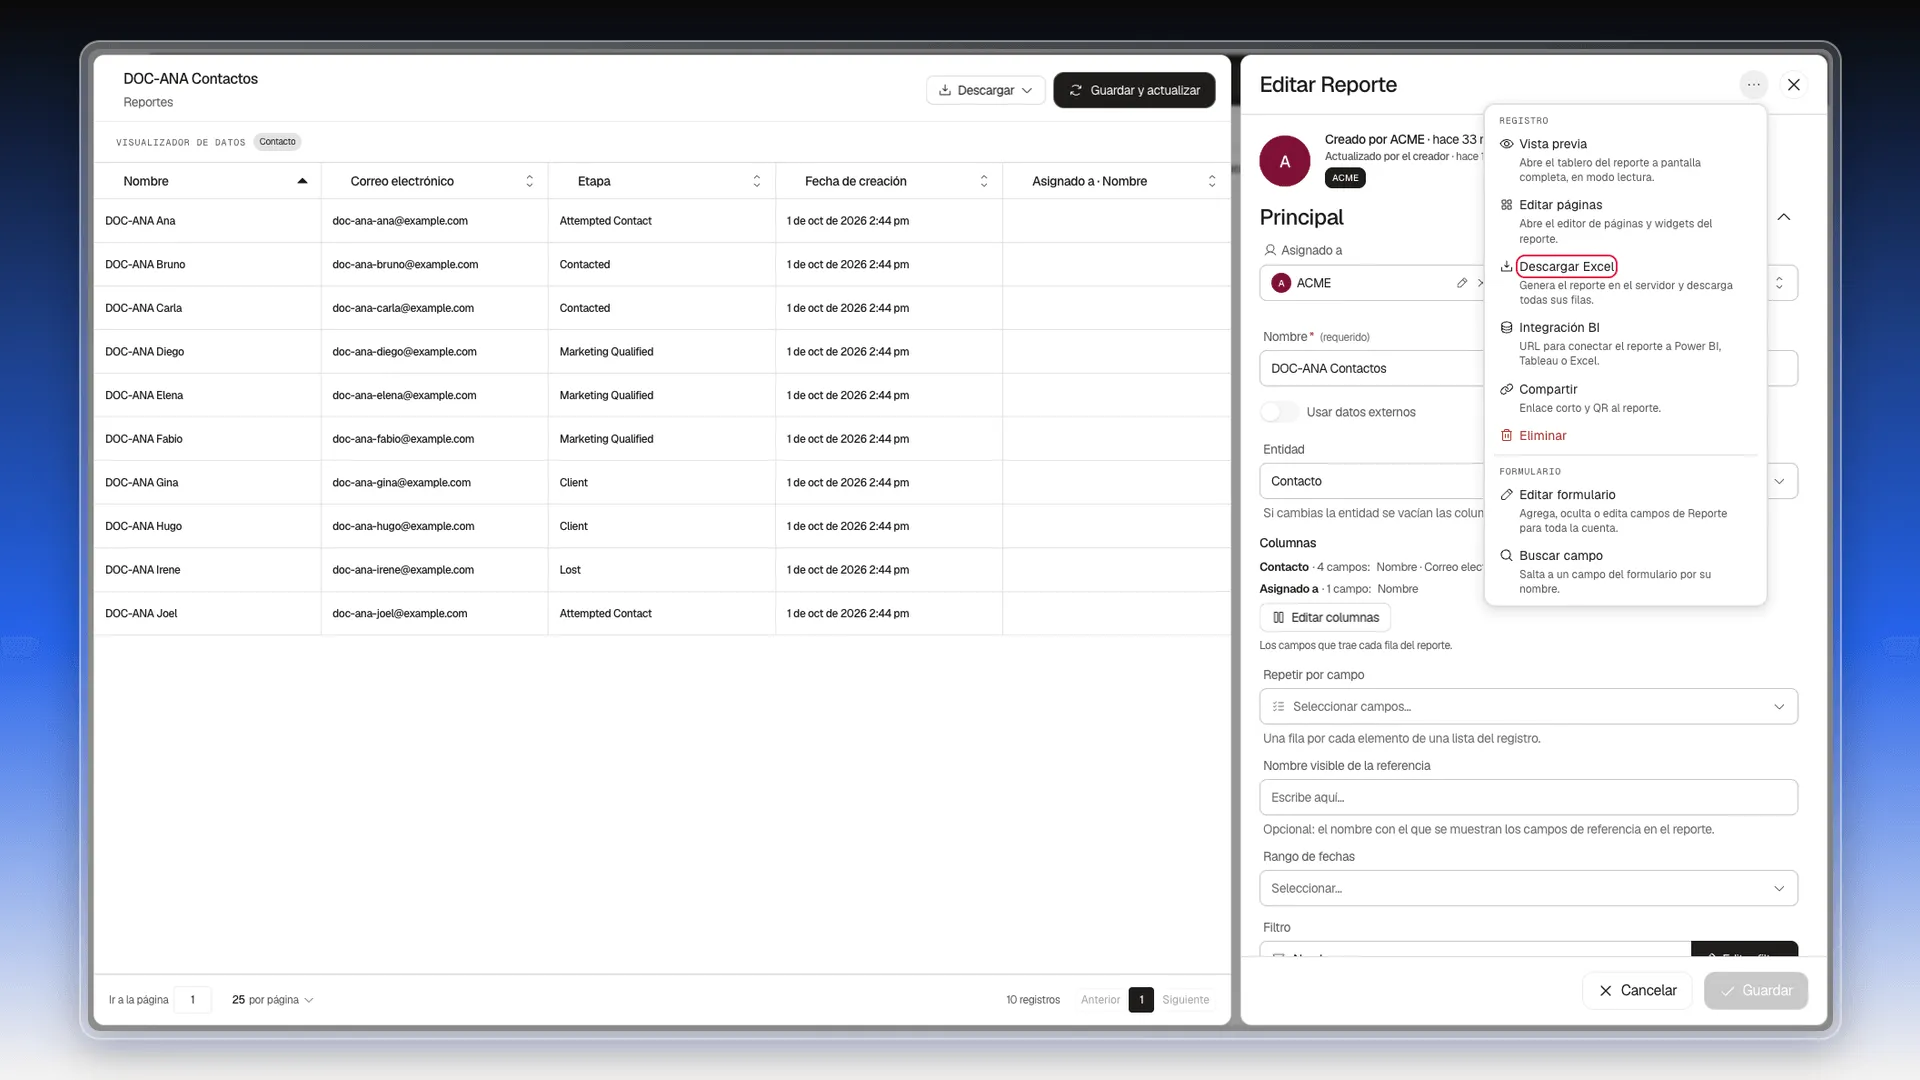The height and width of the screenshot is (1080, 1920).
Task: Click the three-dots menu in Editar Reporte header
Action: [x=1753, y=85]
